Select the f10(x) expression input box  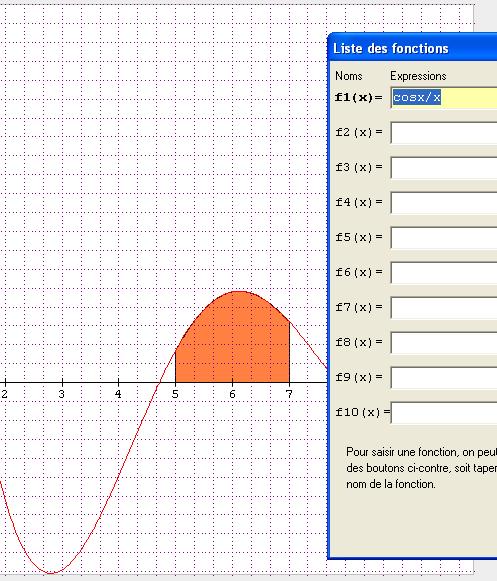coord(444,412)
